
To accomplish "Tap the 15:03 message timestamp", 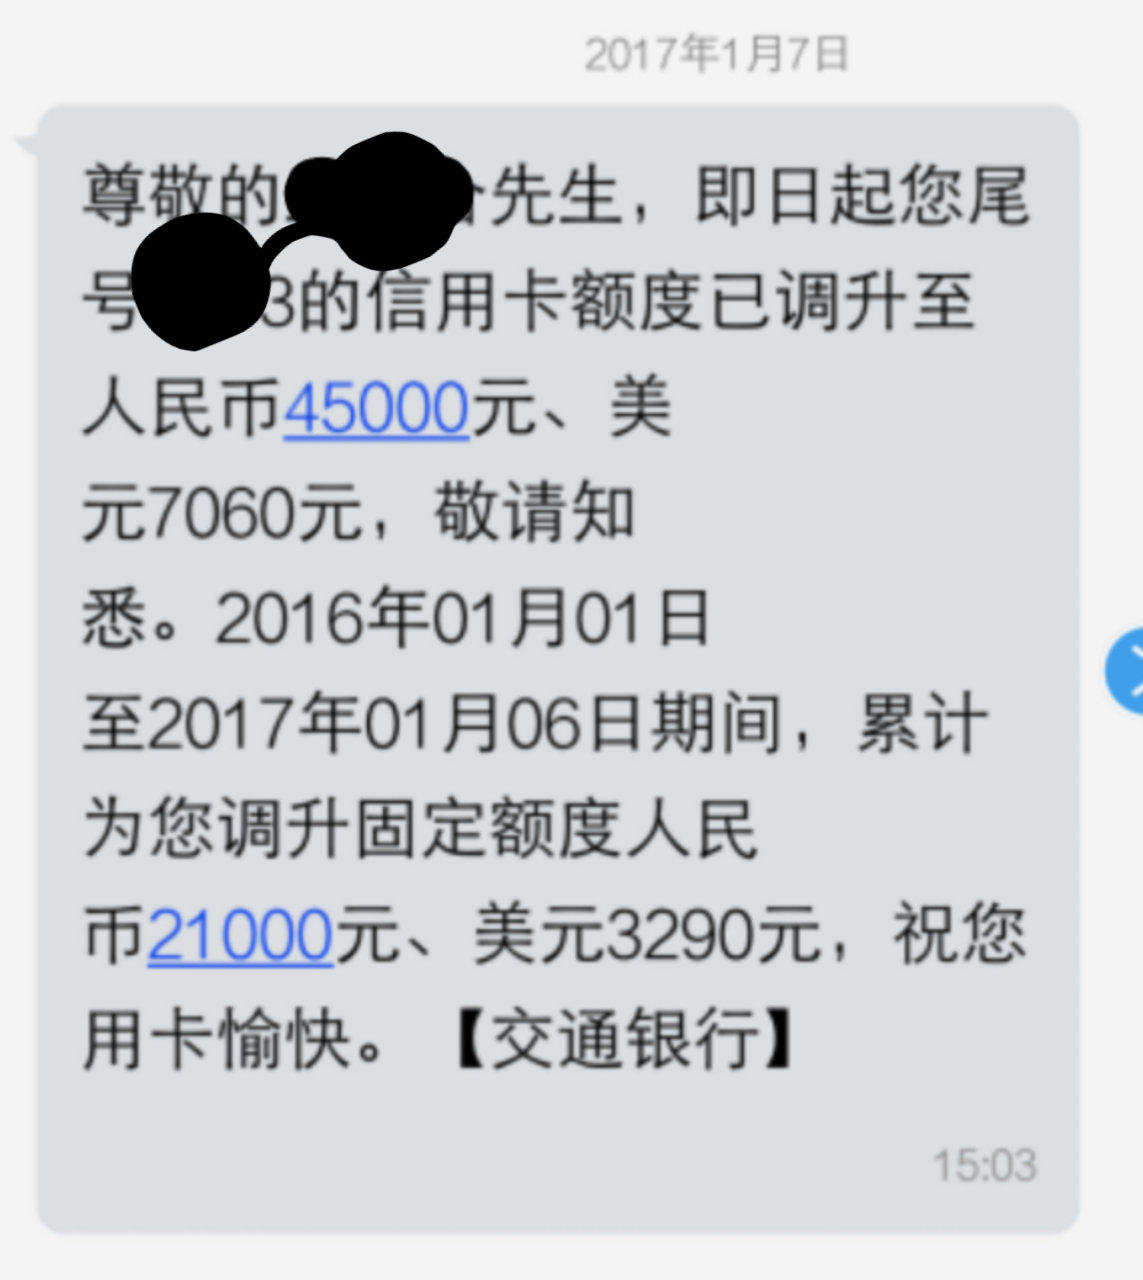I will pyautogui.click(x=984, y=1166).
